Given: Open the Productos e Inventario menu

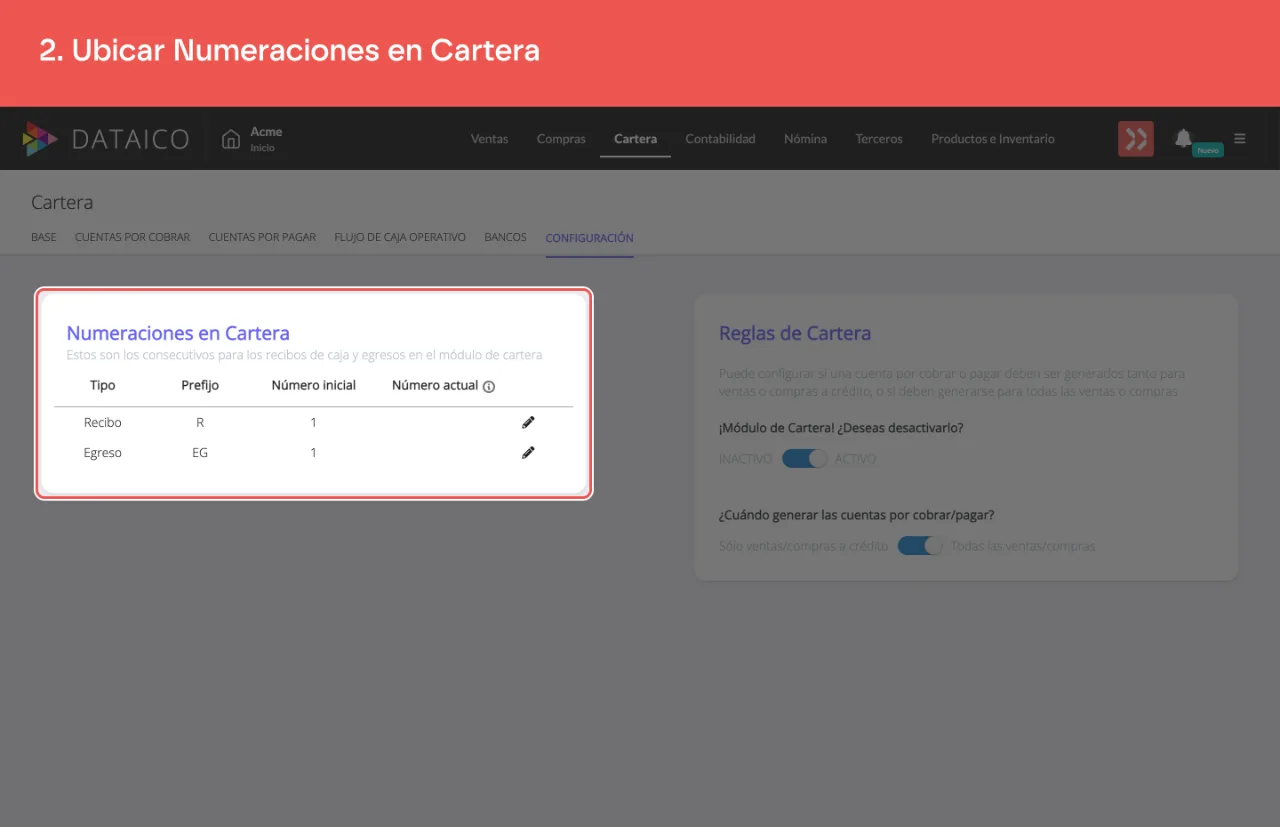Looking at the screenshot, I should pyautogui.click(x=993, y=139).
